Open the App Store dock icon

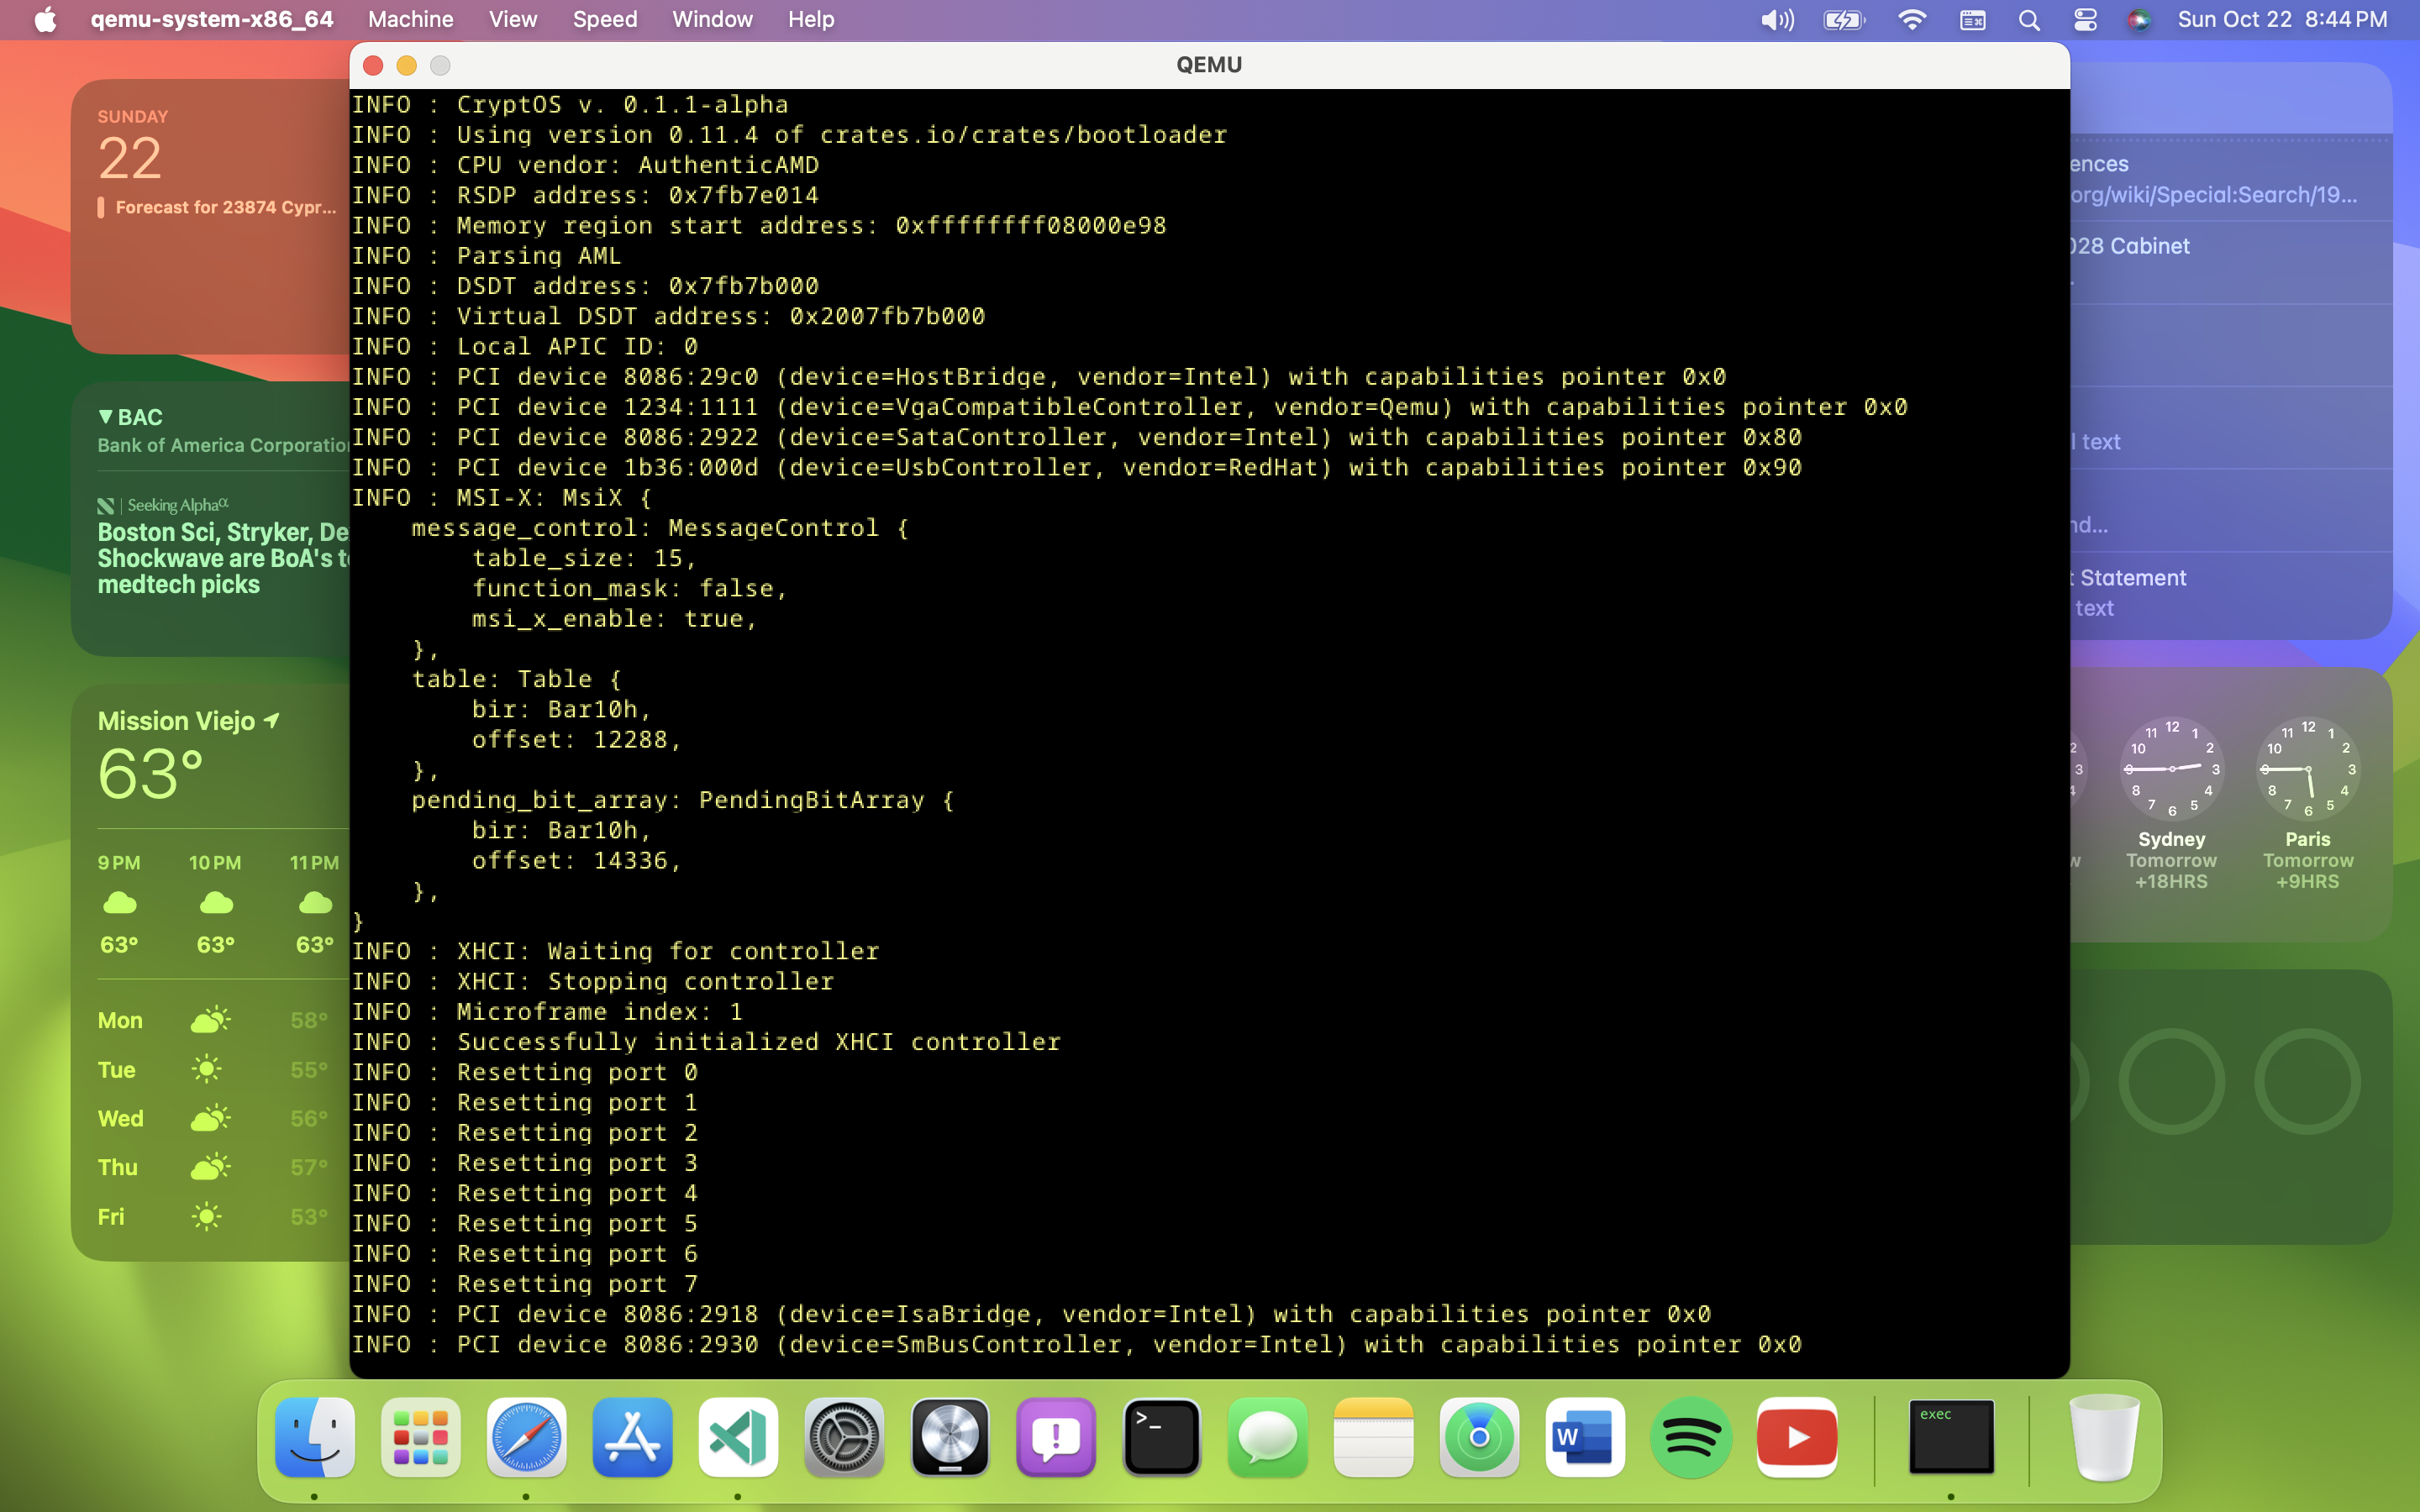632,1438
